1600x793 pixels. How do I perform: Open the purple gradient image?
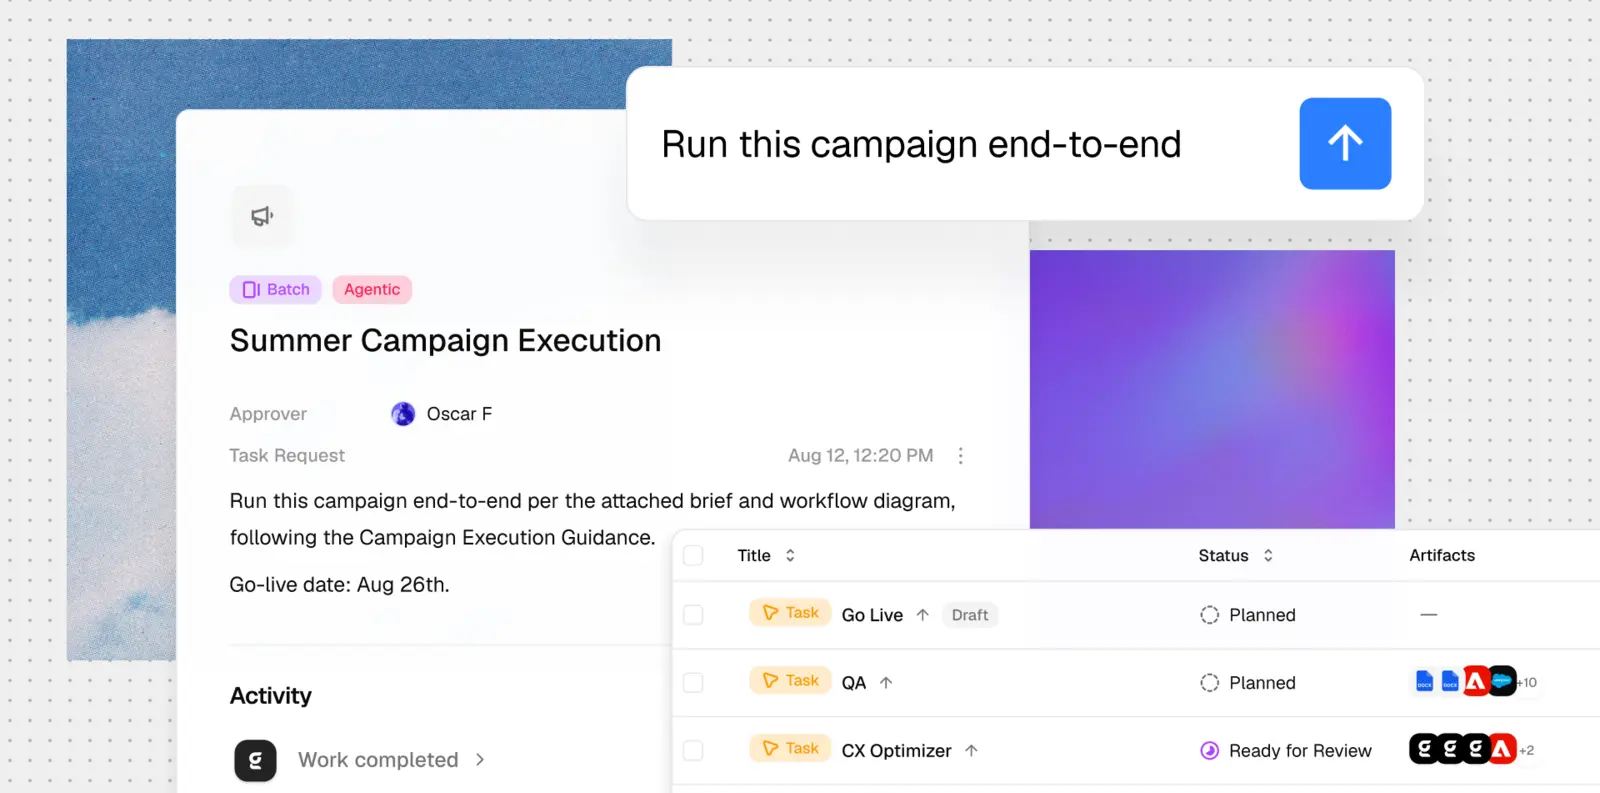click(x=1212, y=389)
